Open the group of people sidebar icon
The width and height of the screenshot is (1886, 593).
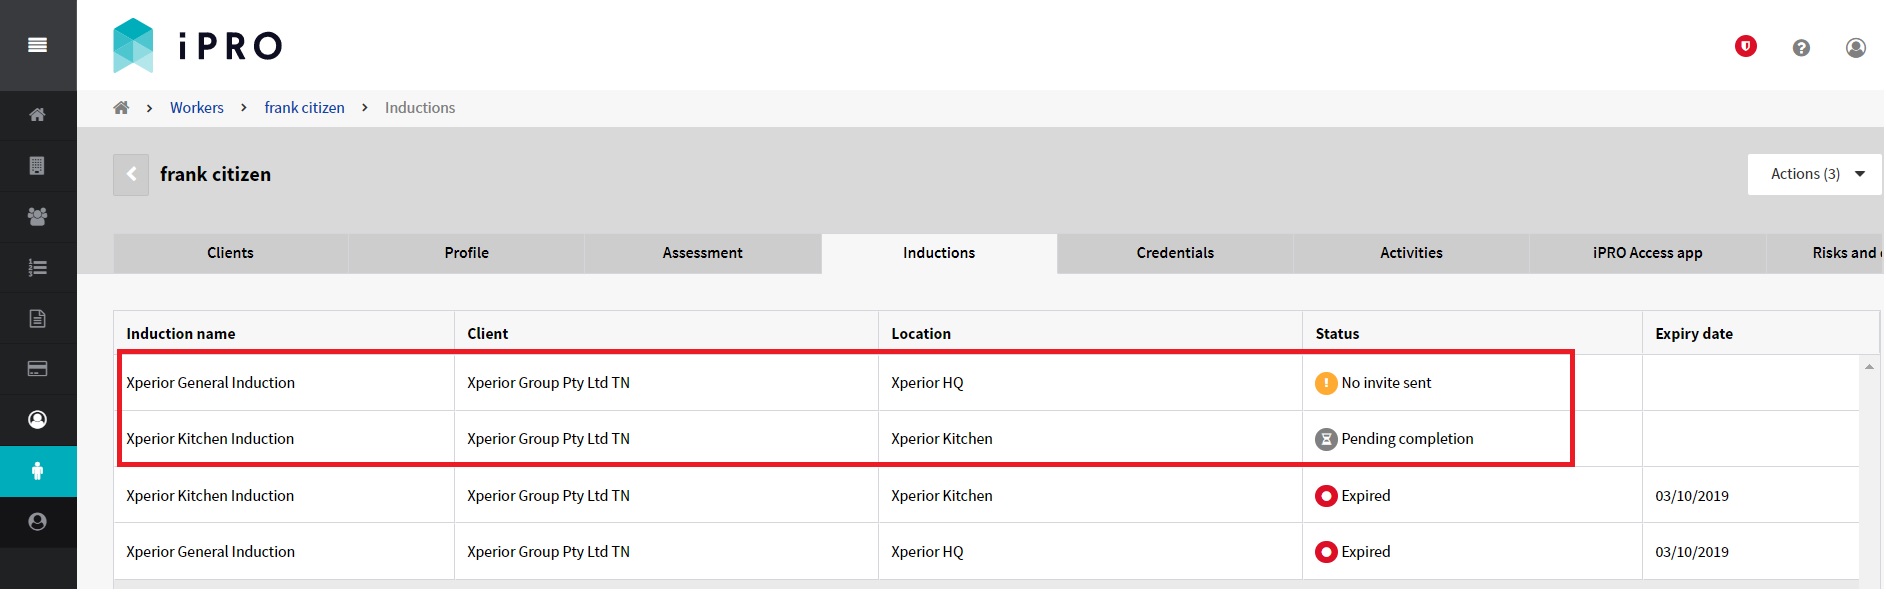pyautogui.click(x=38, y=216)
